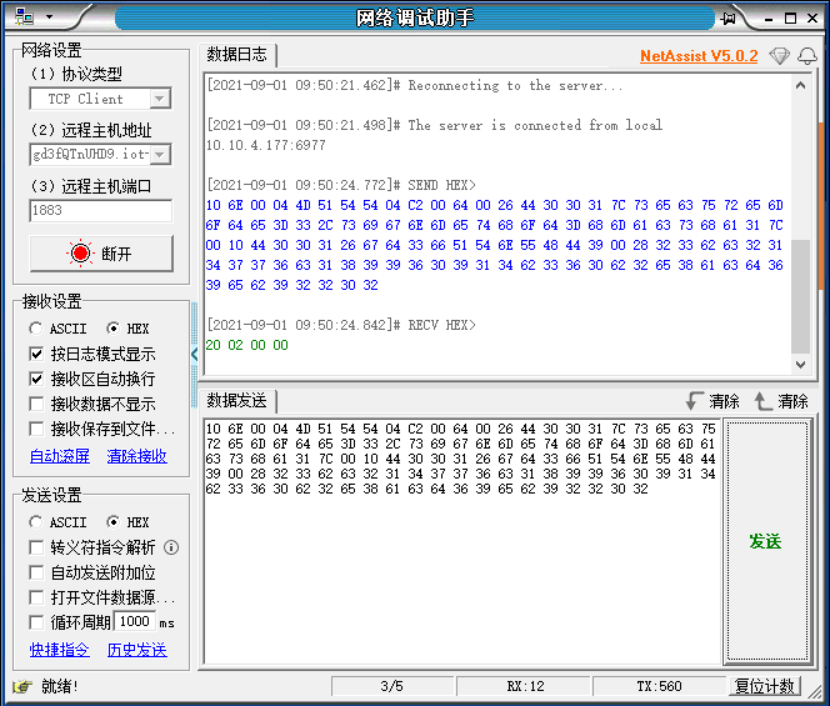
Task: Click the RX:12 status counter
Action: pyautogui.click(x=524, y=686)
